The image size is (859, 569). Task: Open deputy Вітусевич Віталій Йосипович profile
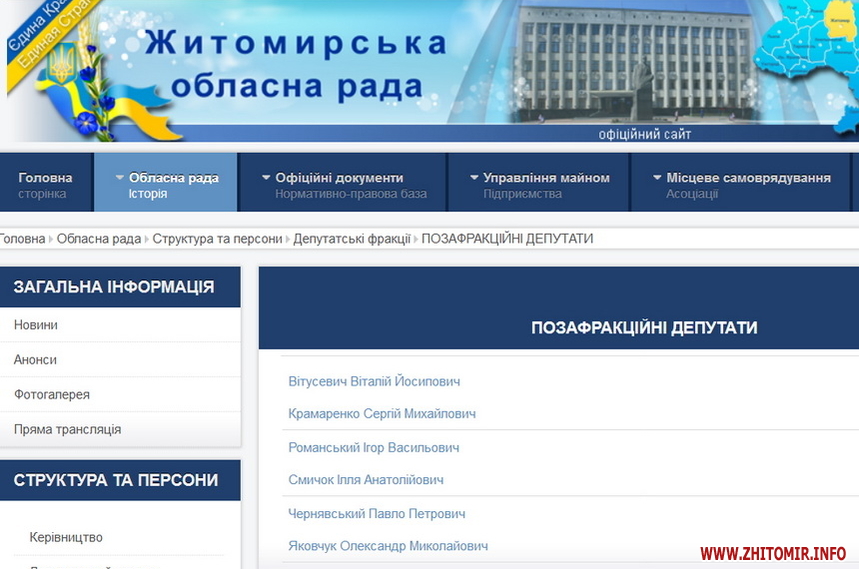click(374, 382)
